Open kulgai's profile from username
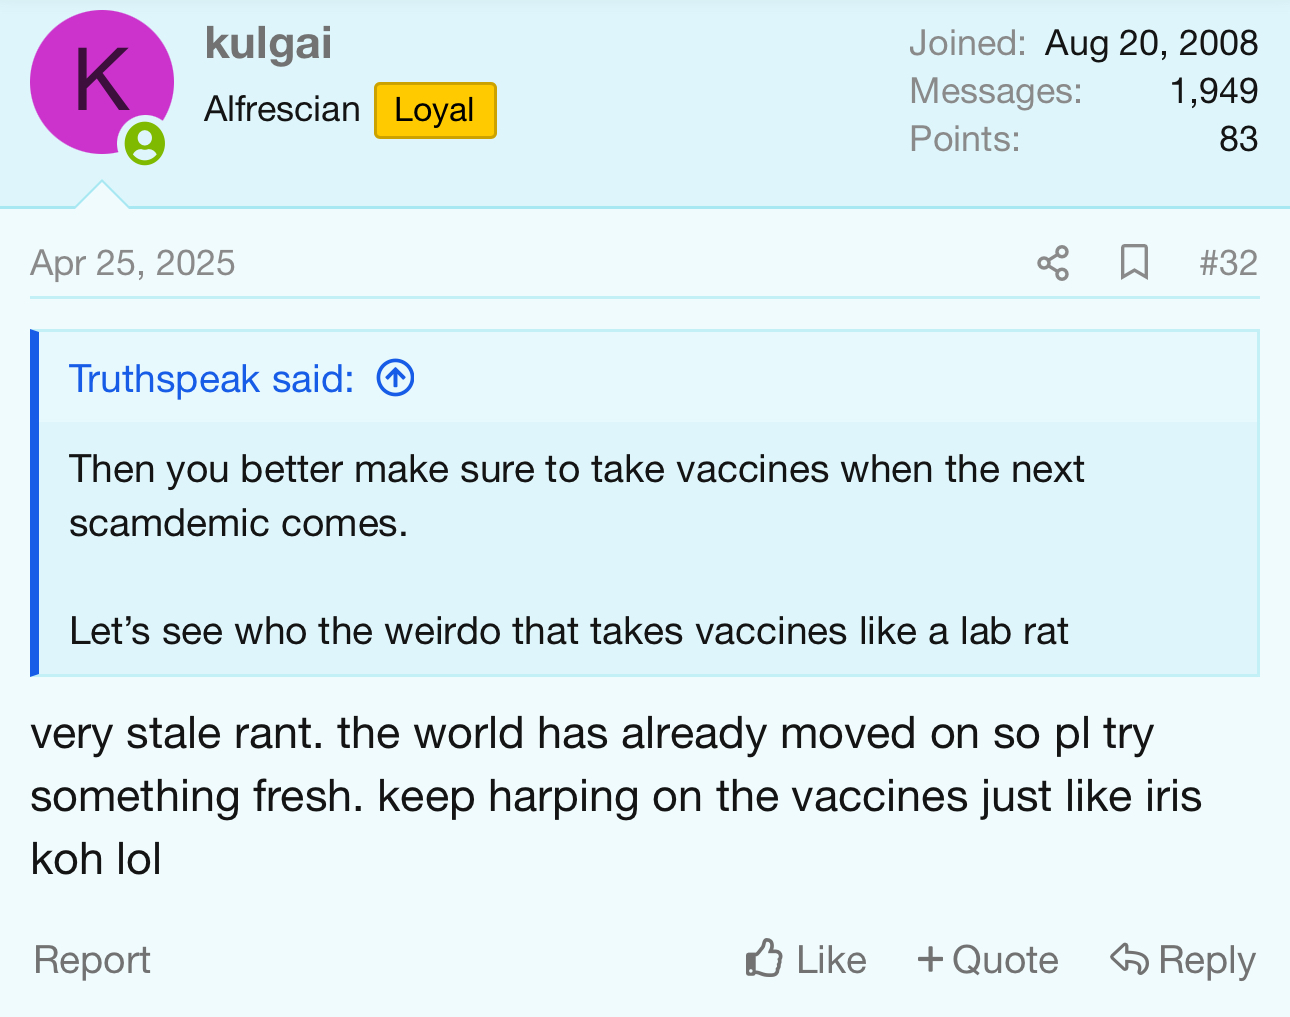1290x1017 pixels. (268, 44)
